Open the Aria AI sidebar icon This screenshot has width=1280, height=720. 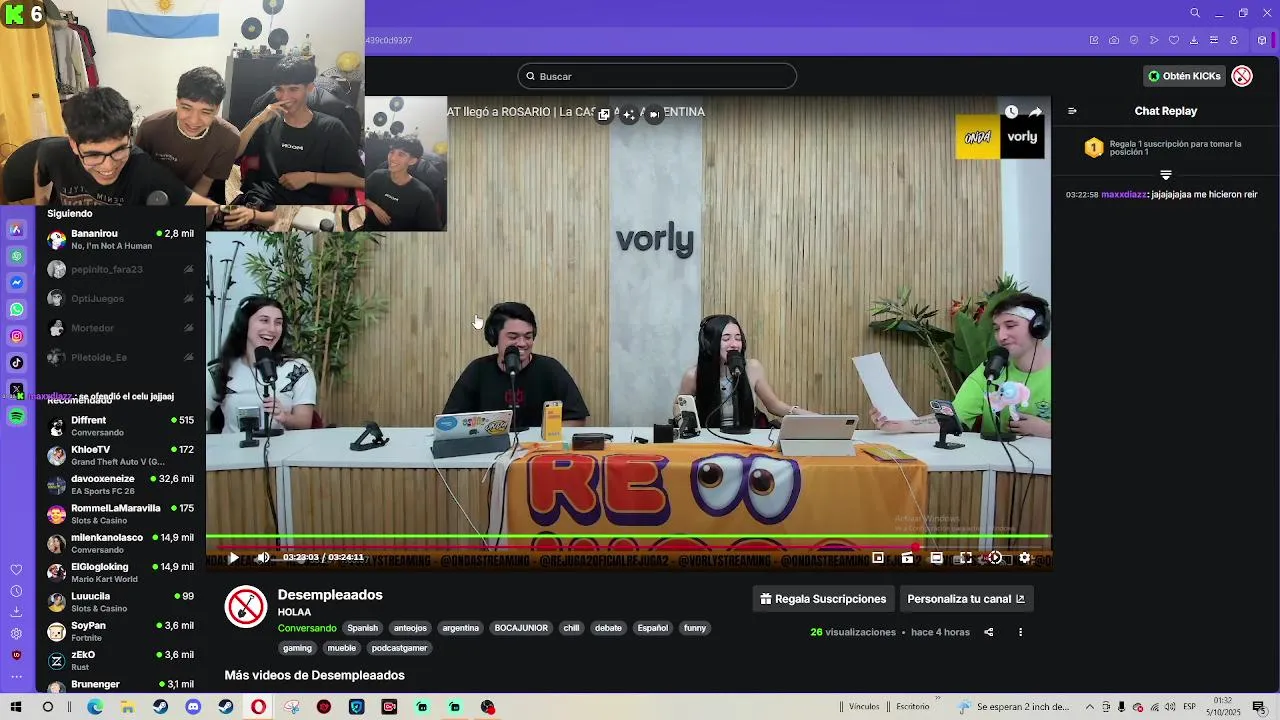(16, 230)
